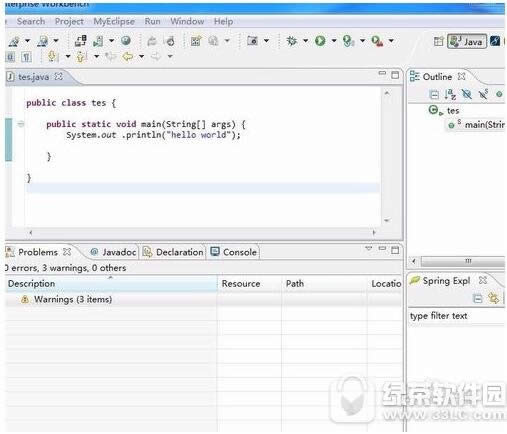Open the MyEclipse menu

click(x=114, y=21)
